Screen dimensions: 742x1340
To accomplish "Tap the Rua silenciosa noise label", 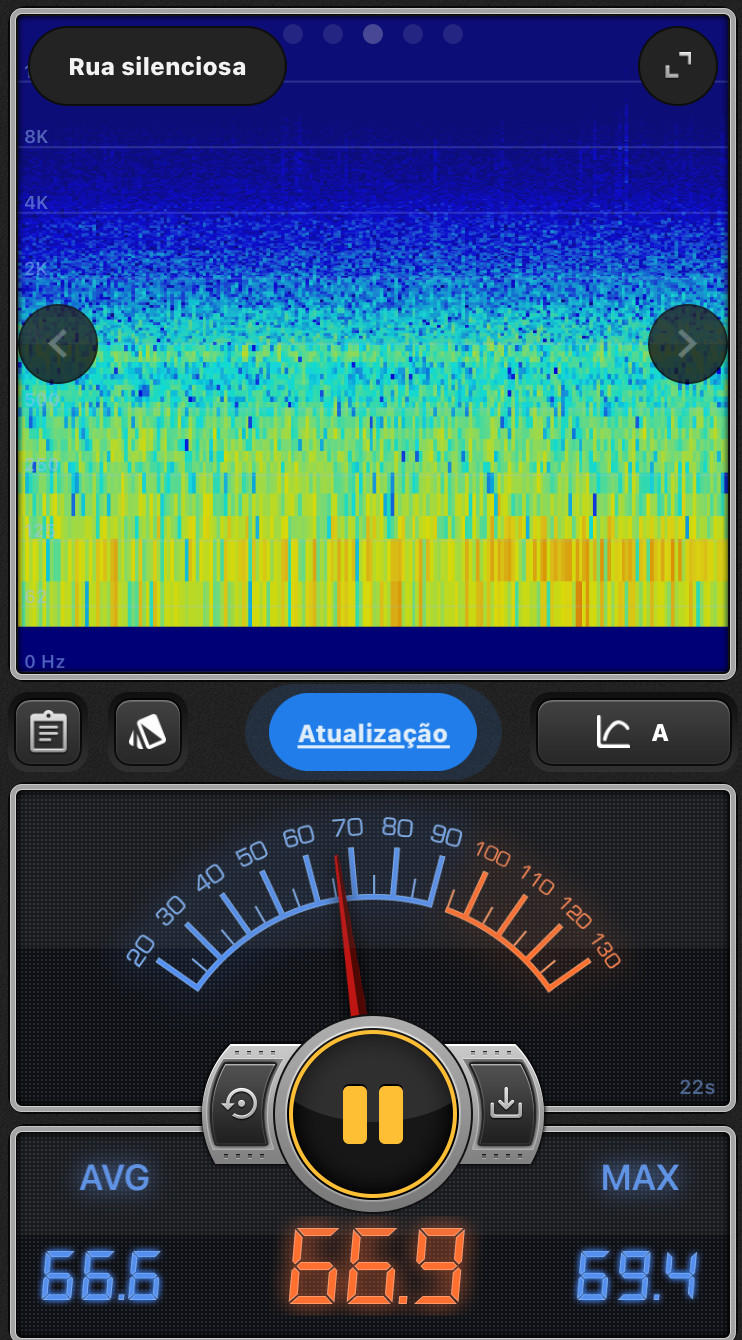I will click(157, 67).
